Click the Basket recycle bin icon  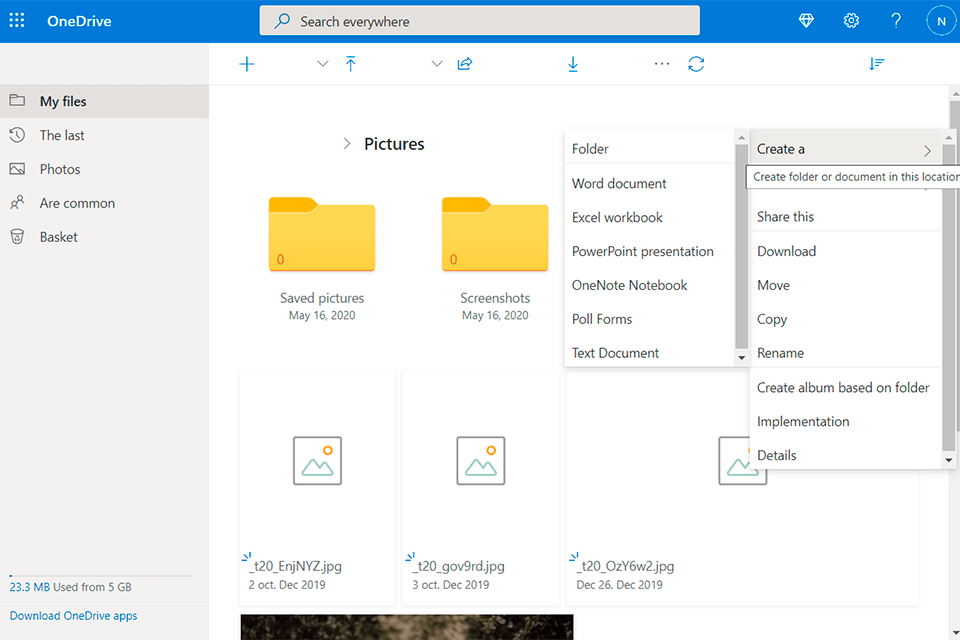tap(17, 236)
